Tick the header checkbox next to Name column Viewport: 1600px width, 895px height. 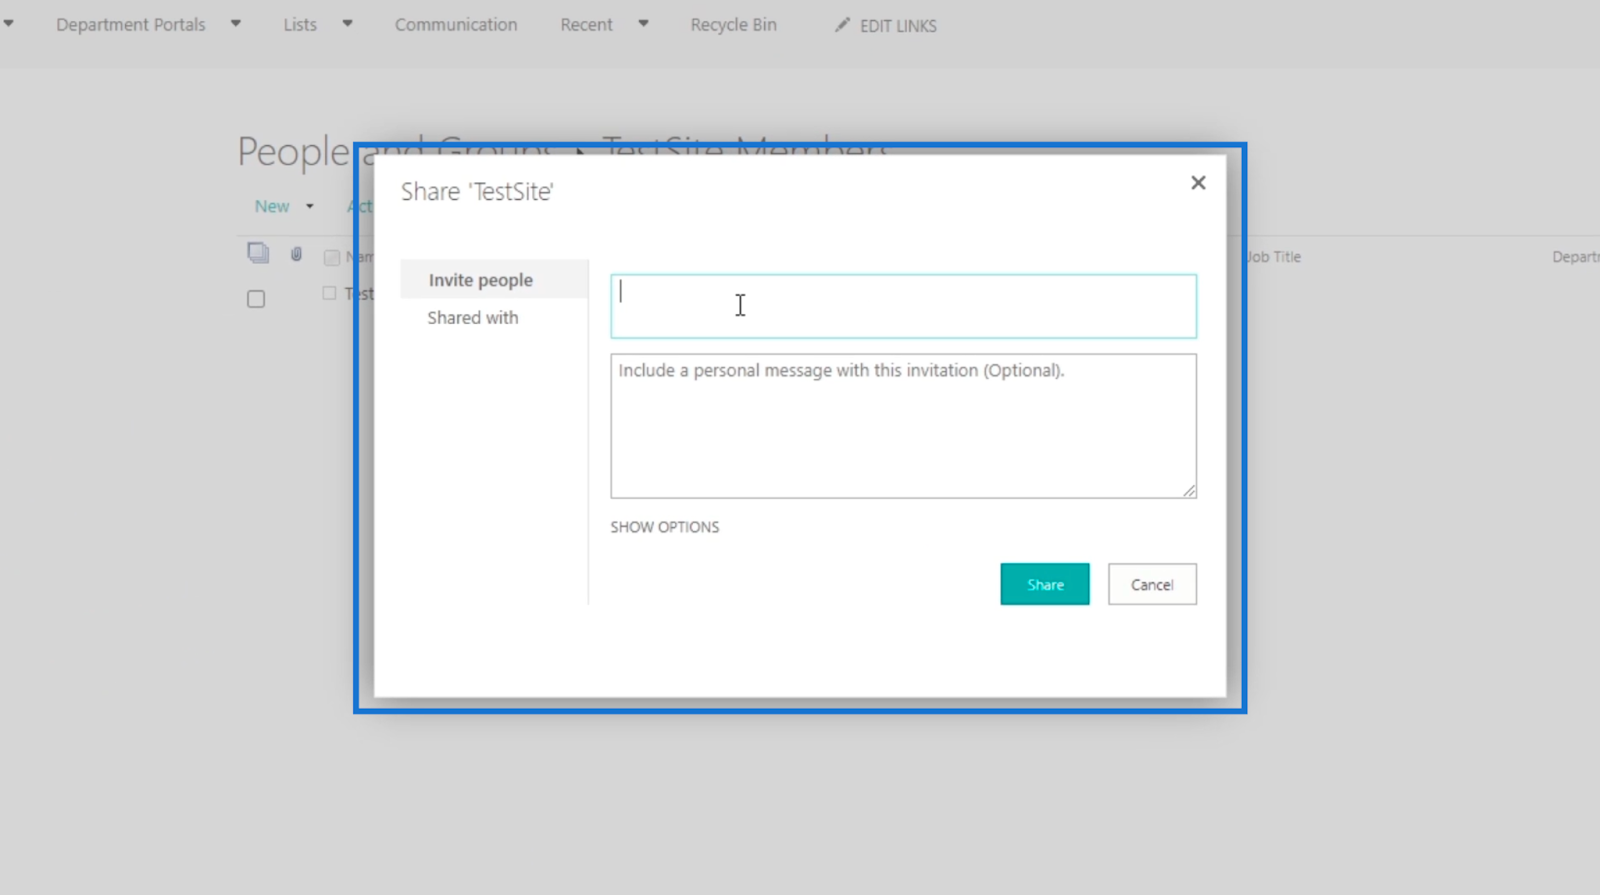[x=332, y=258]
